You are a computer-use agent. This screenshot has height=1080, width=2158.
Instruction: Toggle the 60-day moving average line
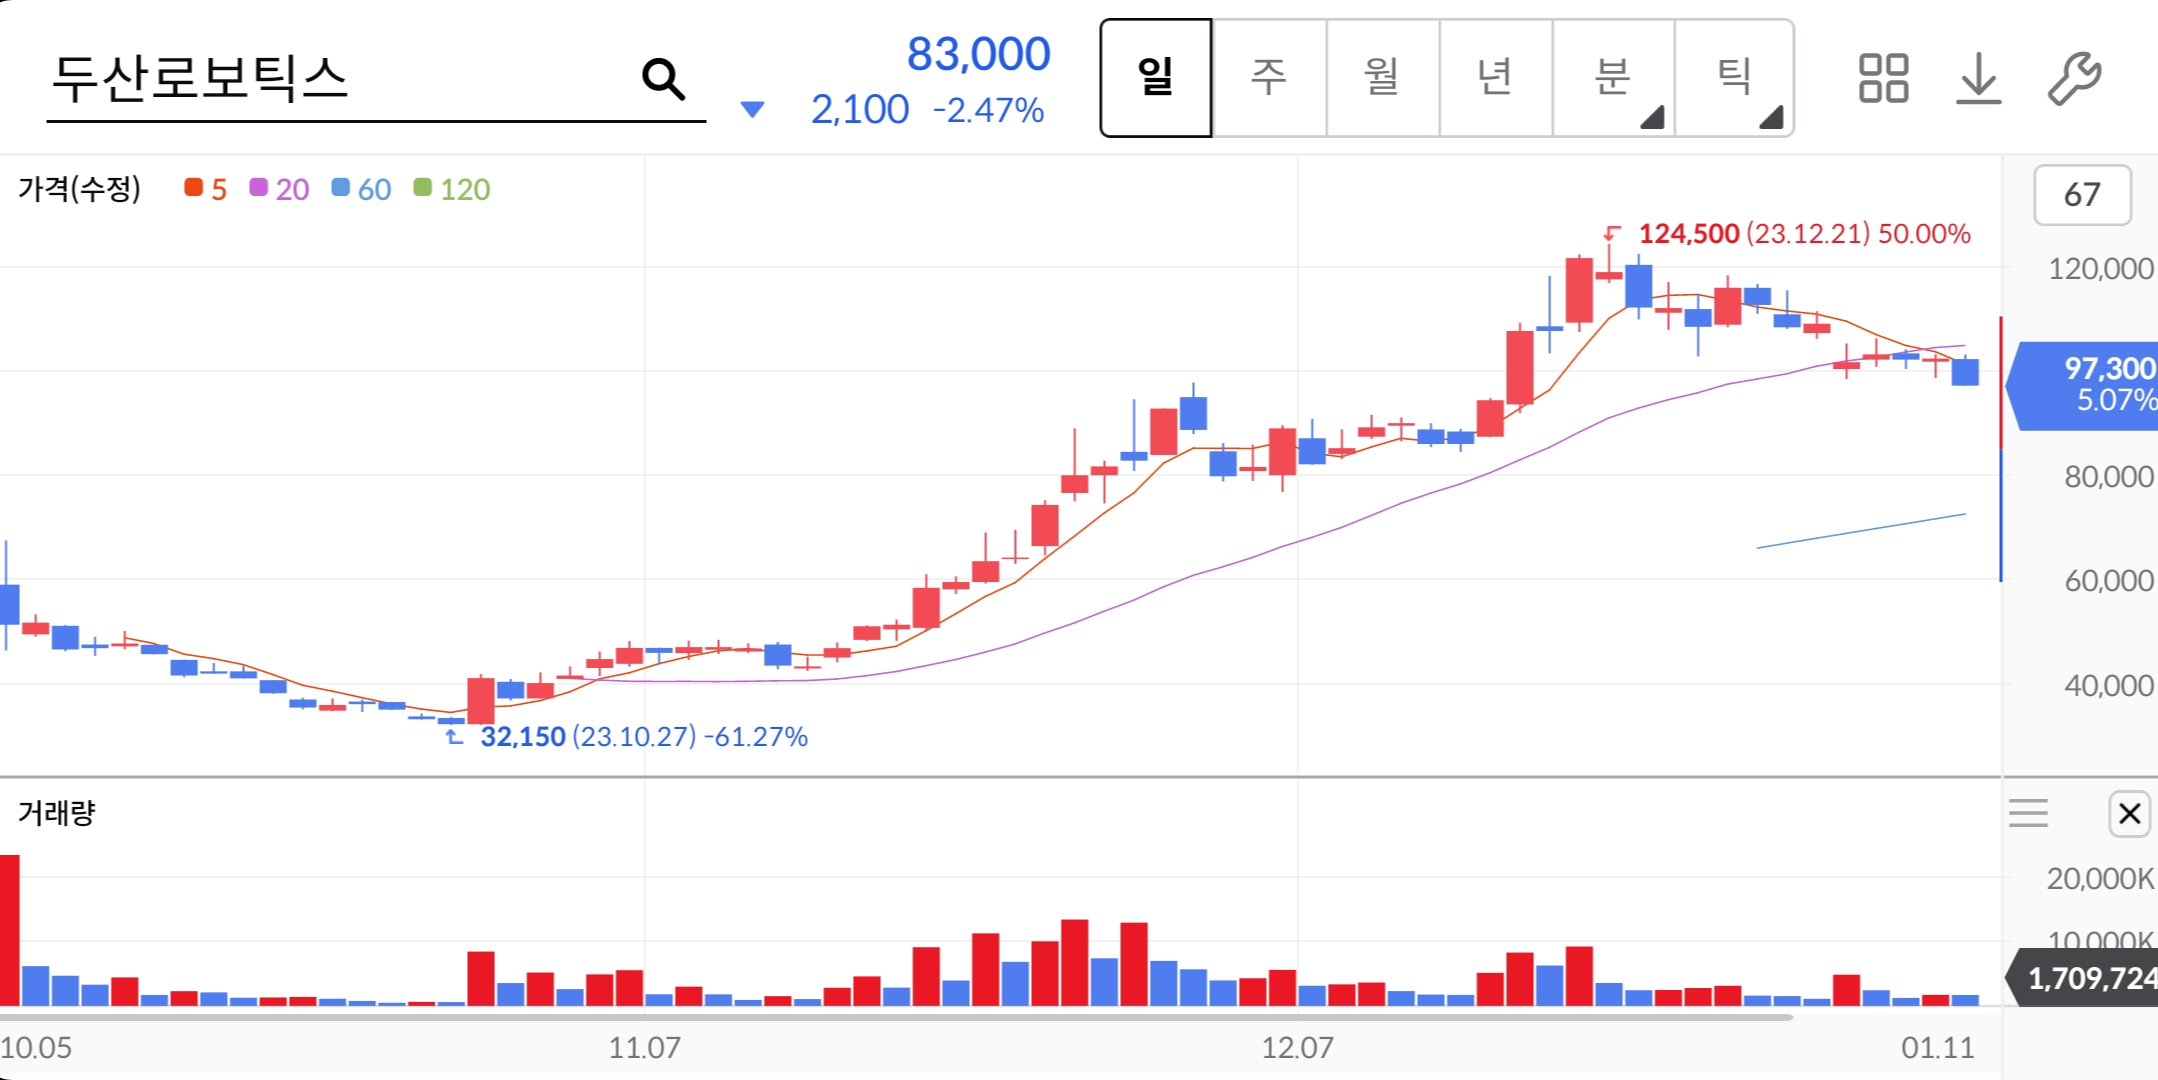click(x=362, y=189)
